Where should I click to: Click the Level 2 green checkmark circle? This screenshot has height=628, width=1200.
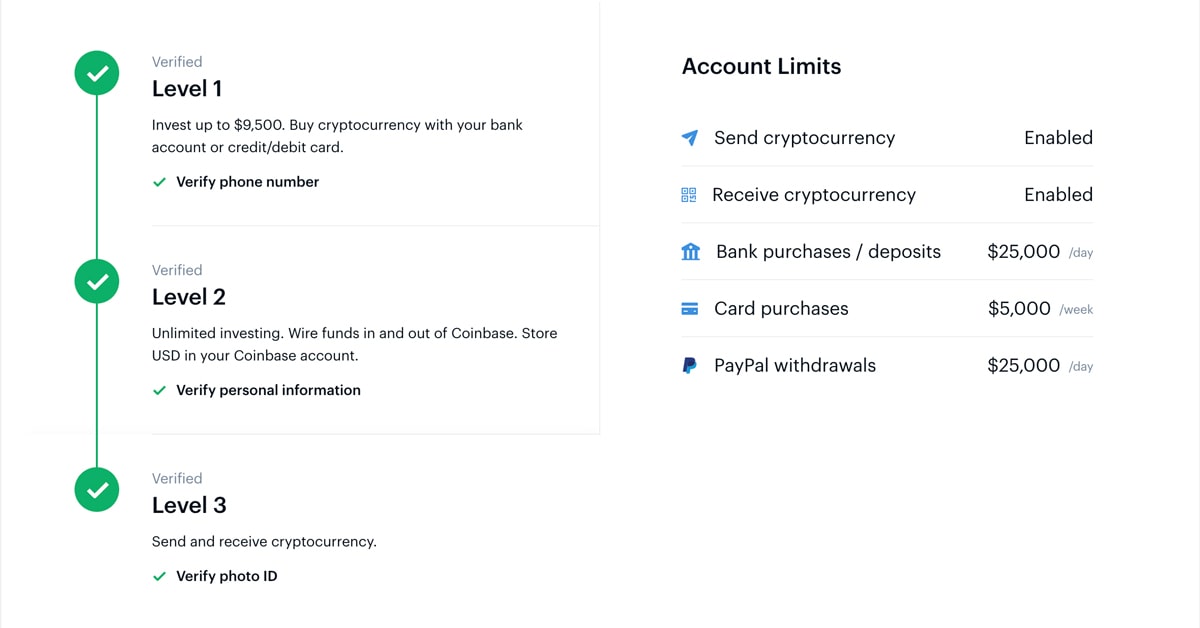(x=96, y=281)
